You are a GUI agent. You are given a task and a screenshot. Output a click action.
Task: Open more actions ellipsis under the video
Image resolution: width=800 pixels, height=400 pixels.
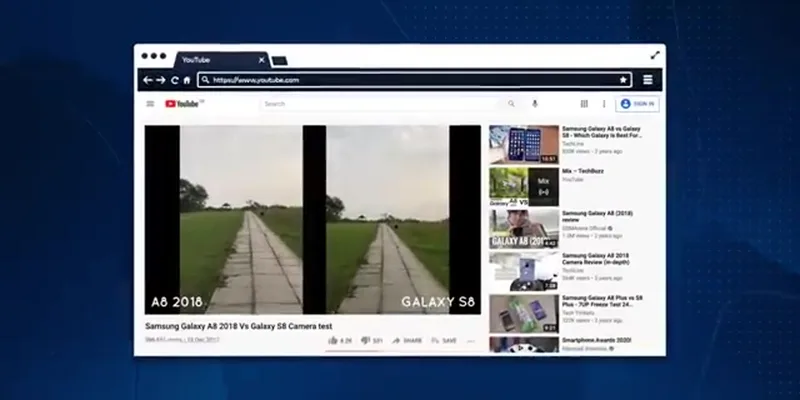coord(470,341)
